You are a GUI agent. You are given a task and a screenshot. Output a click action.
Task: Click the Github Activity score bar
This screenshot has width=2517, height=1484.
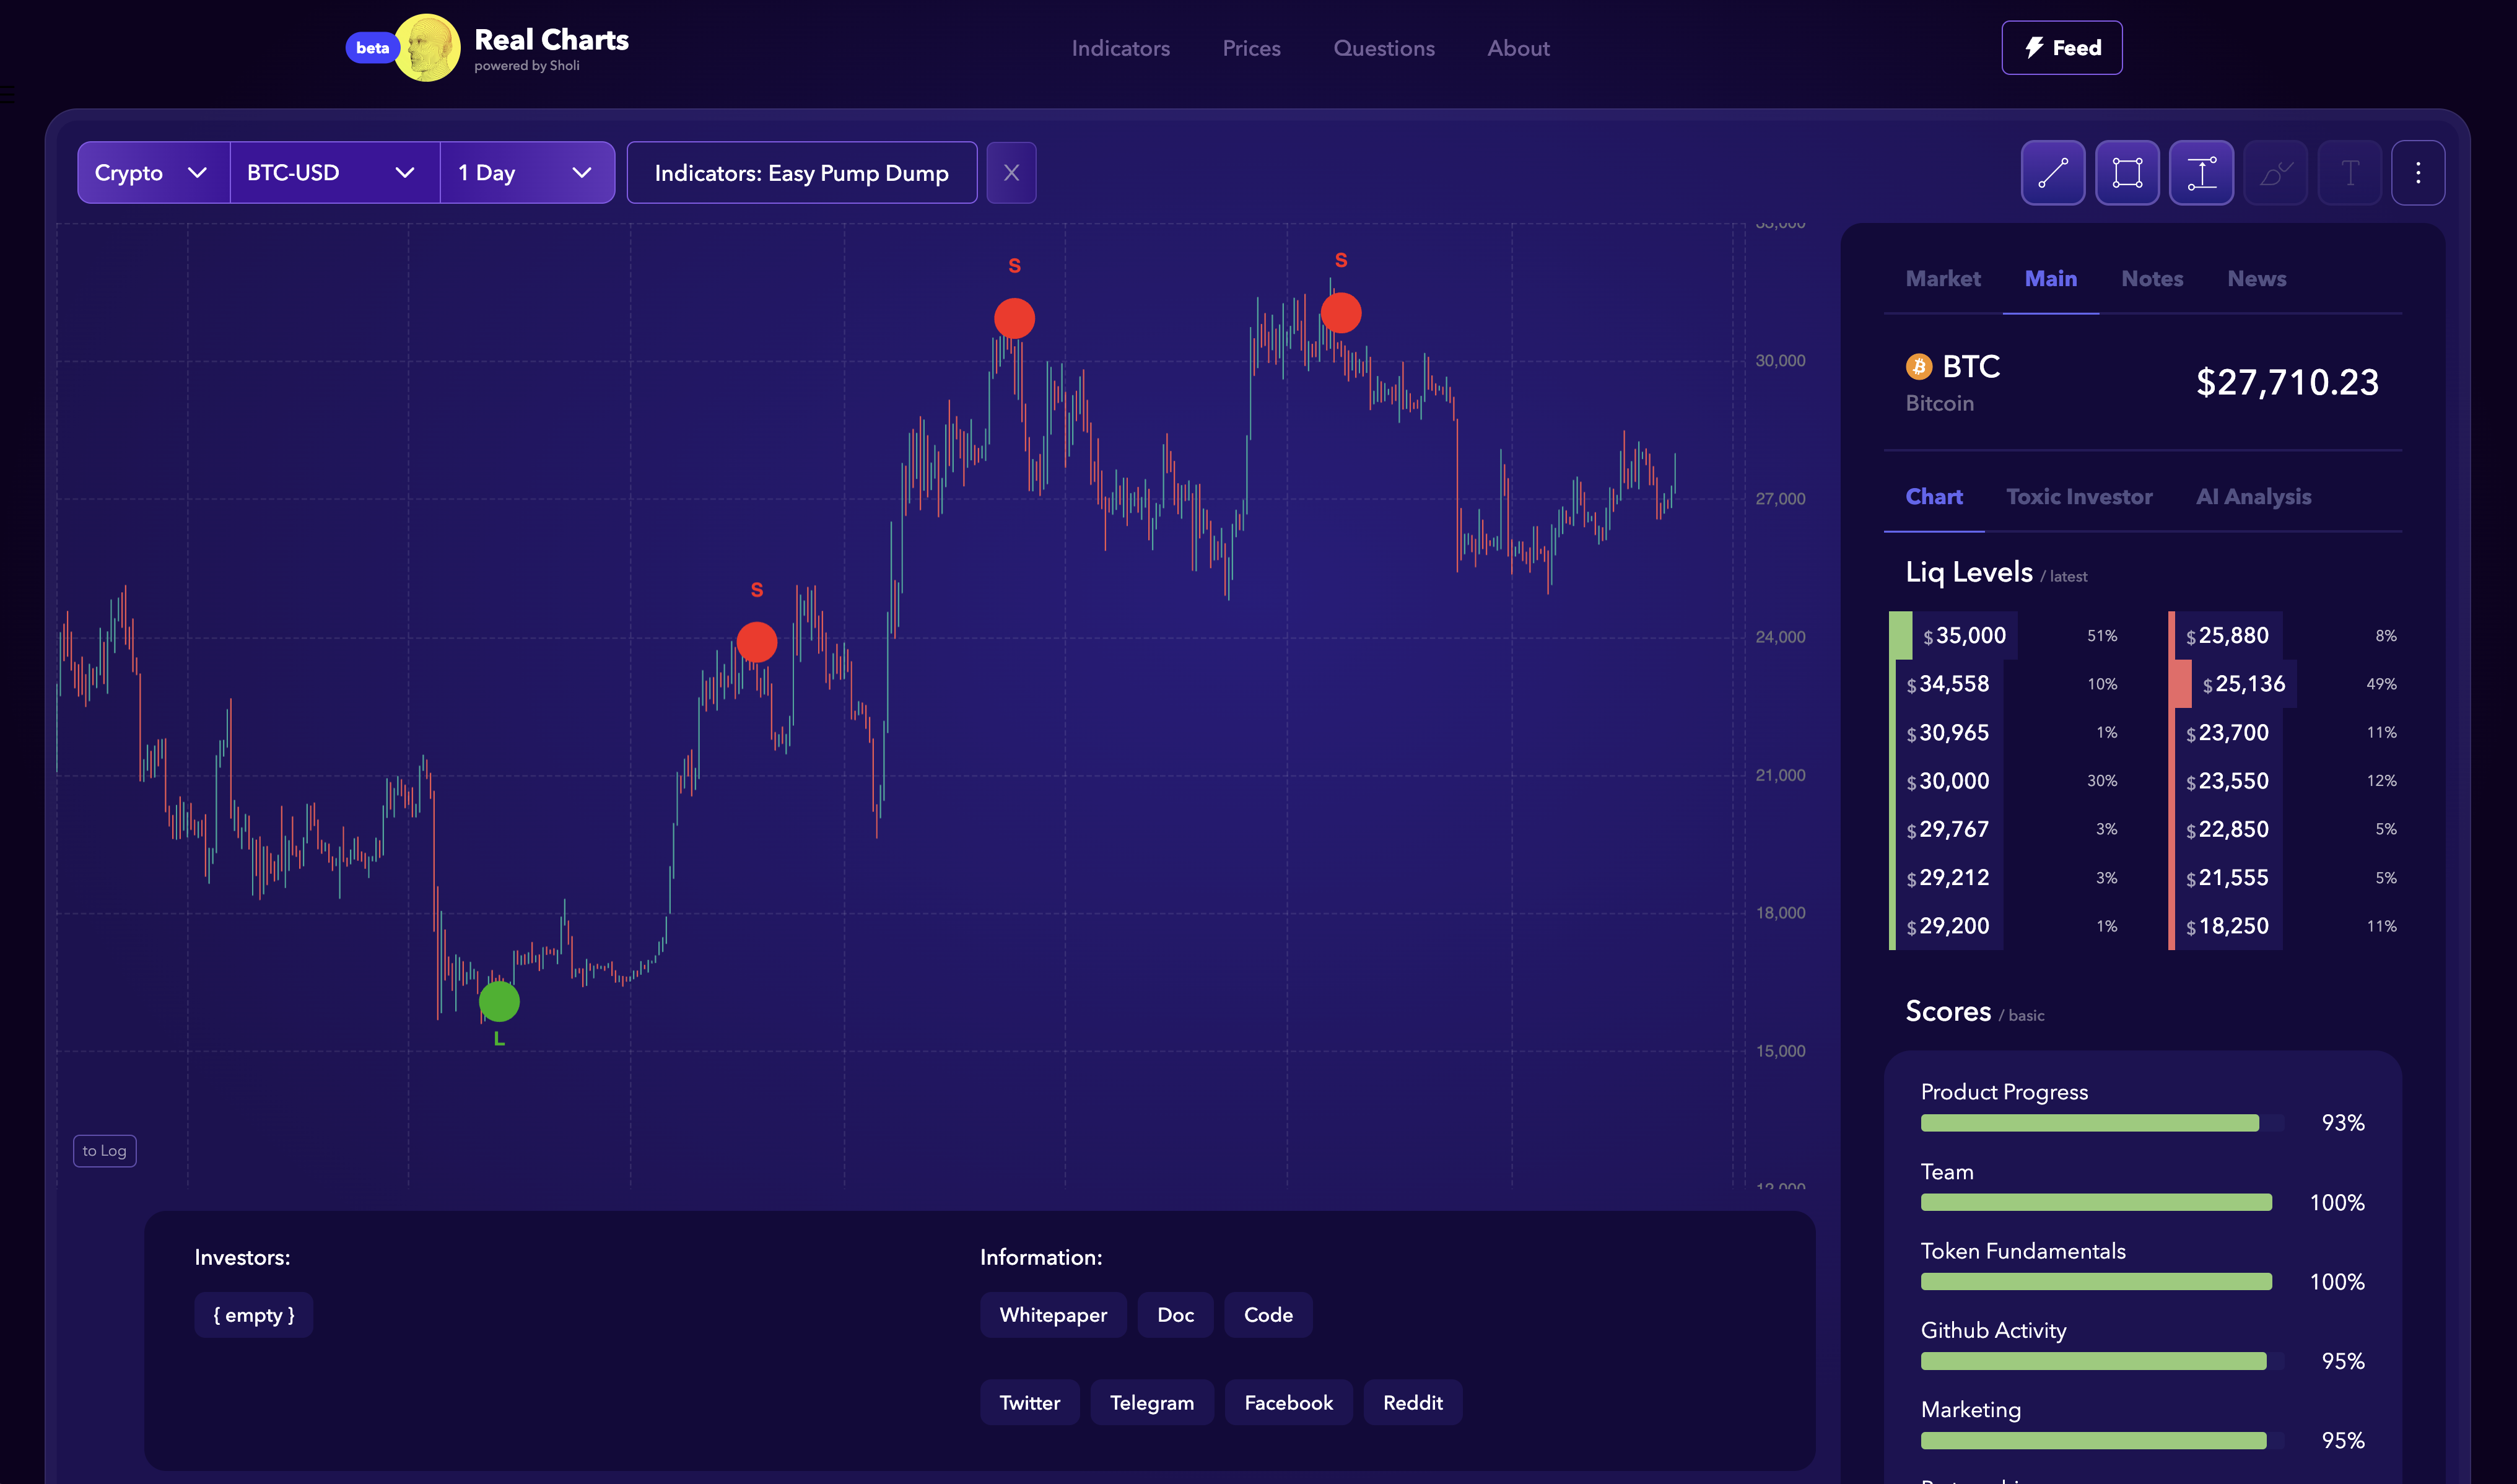2102,1361
